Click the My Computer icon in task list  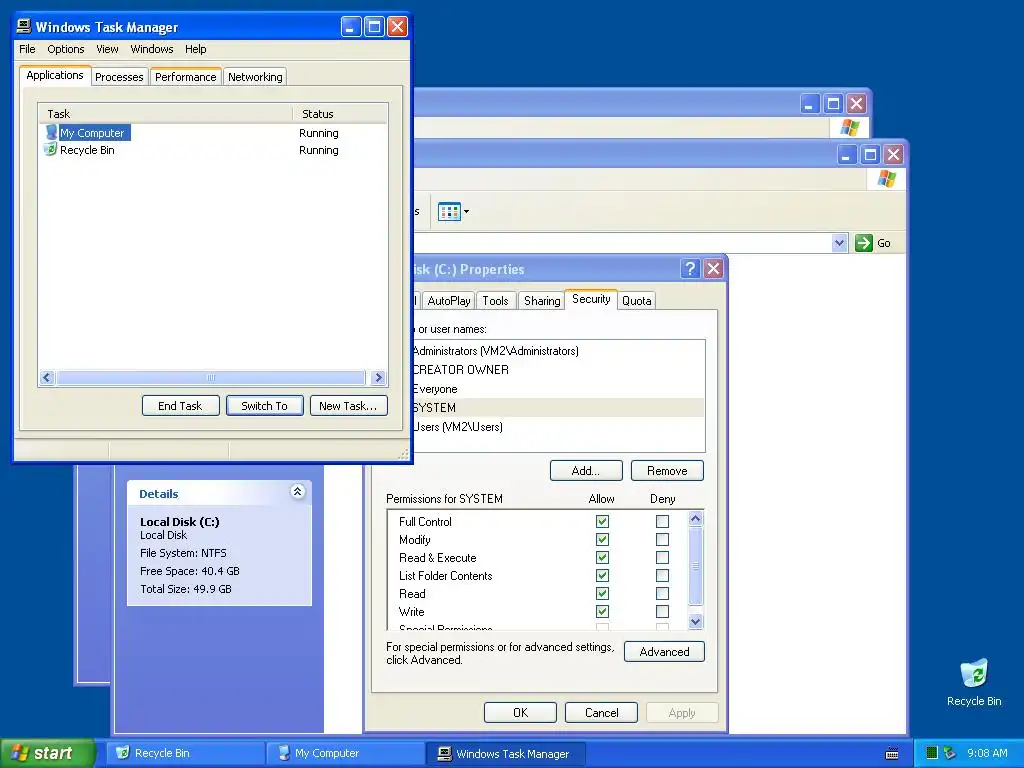[x=51, y=133]
